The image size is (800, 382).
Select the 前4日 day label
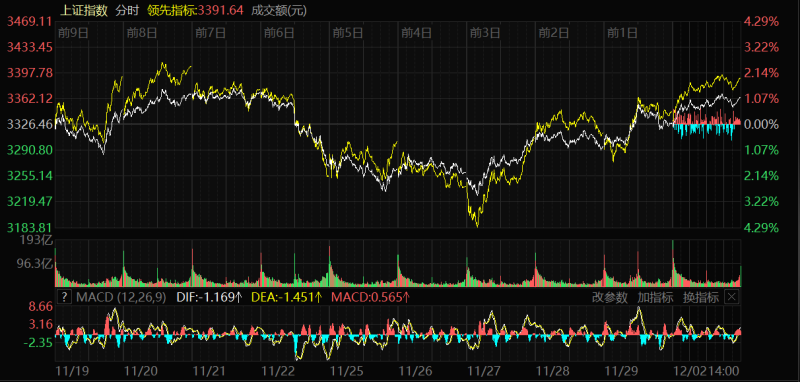(x=416, y=33)
